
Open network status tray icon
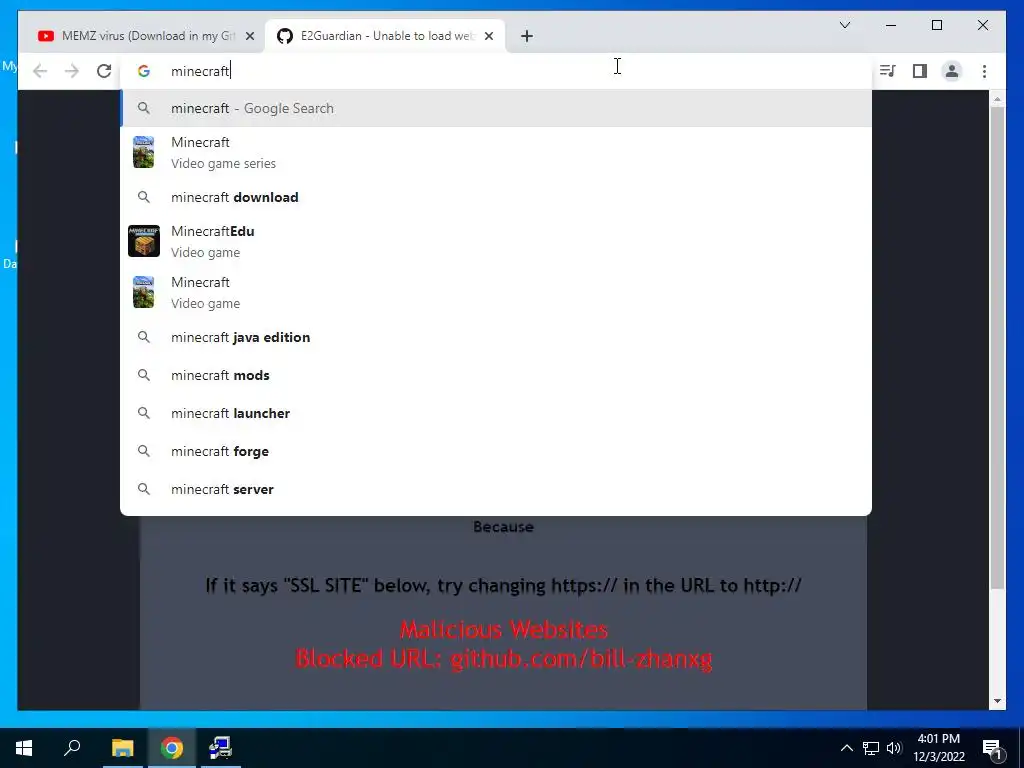pyautogui.click(x=871, y=748)
